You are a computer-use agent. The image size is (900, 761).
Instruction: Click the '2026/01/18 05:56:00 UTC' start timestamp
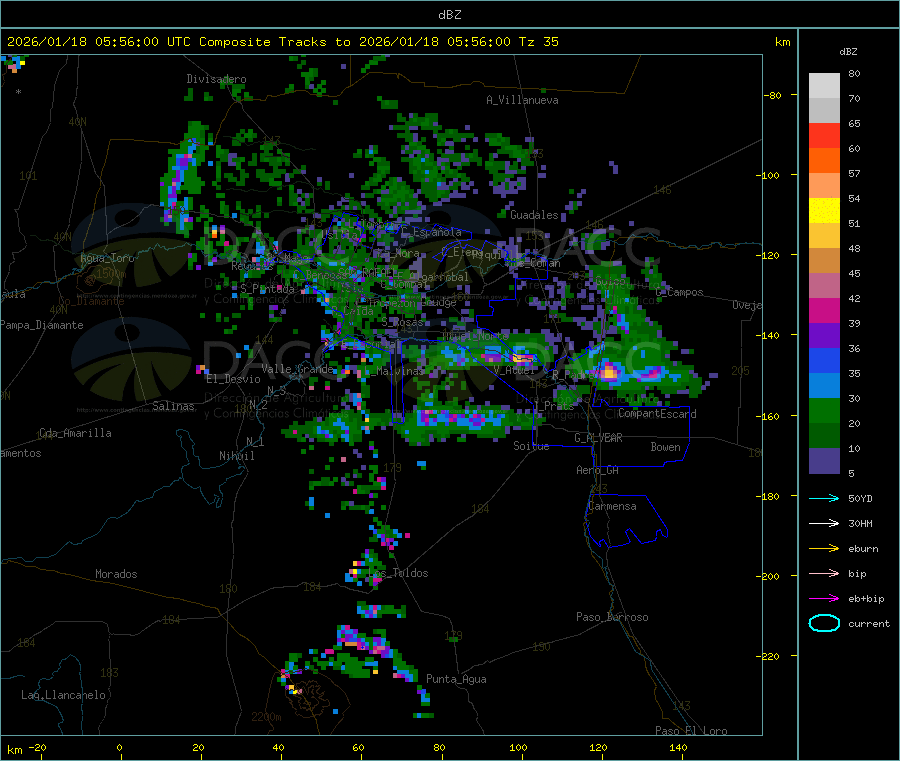[98, 42]
